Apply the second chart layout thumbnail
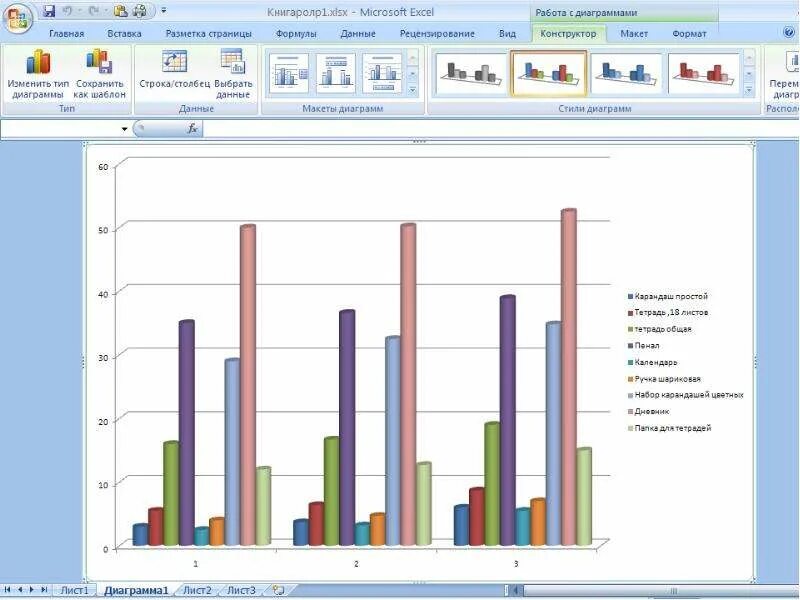 pyautogui.click(x=336, y=73)
